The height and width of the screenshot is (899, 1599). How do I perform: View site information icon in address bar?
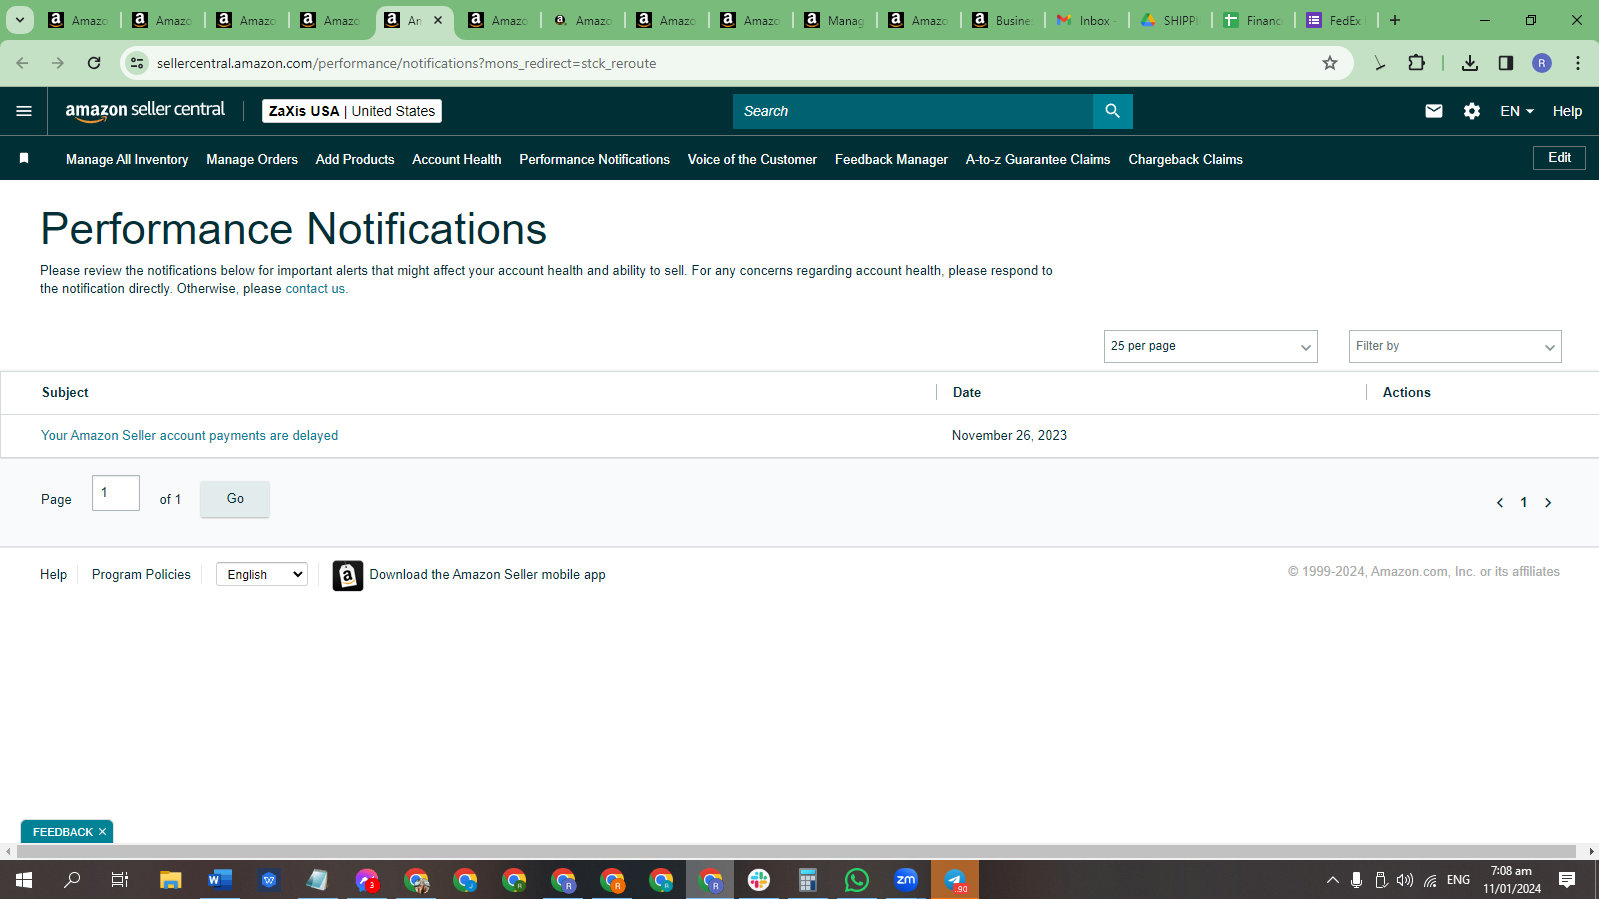[x=137, y=63]
